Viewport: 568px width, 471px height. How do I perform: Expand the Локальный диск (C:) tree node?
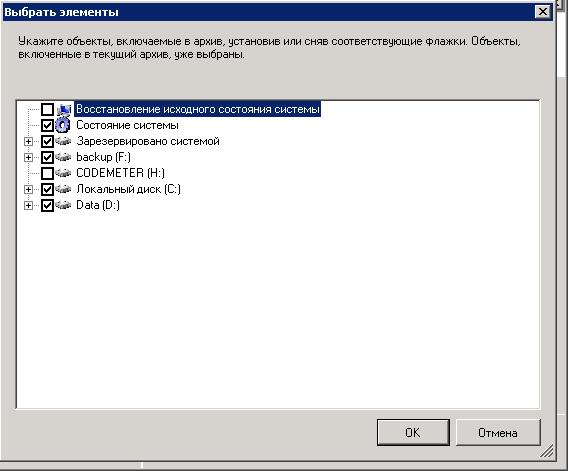pos(28,189)
